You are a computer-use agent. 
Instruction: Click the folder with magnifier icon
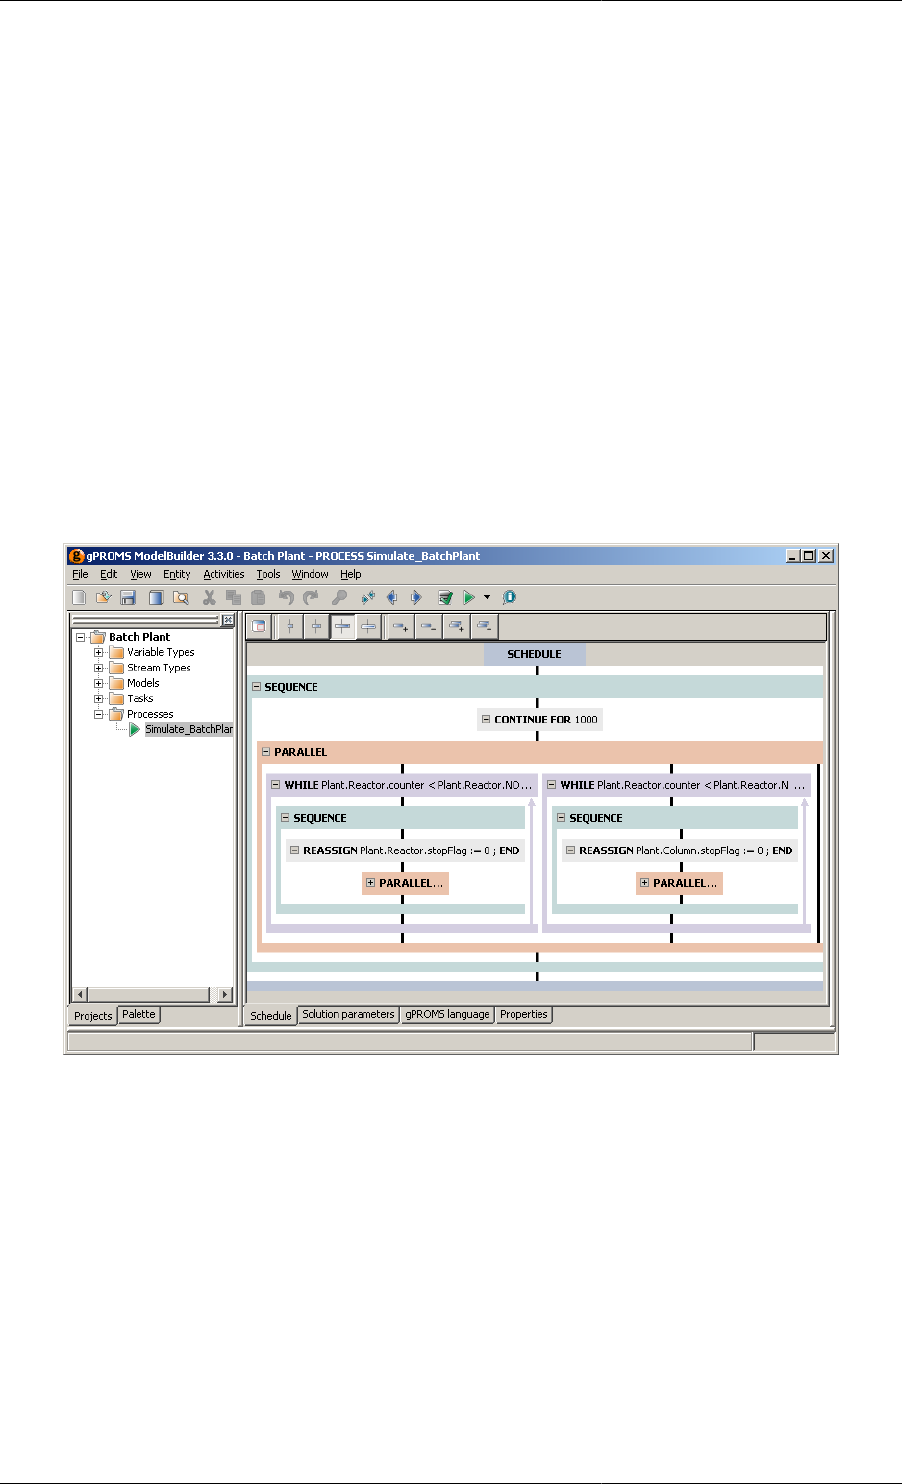pyautogui.click(x=181, y=598)
